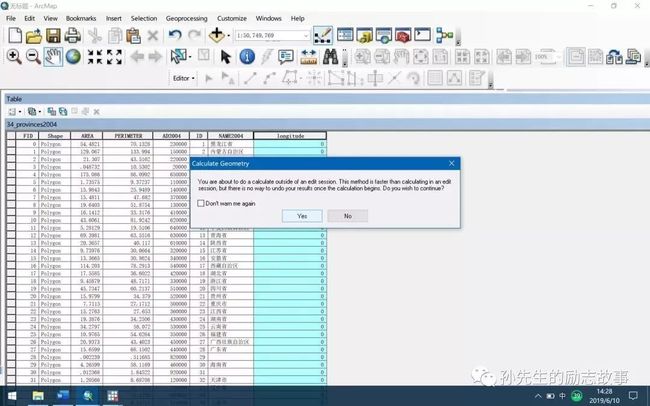Open the File menu

pyautogui.click(x=11, y=18)
